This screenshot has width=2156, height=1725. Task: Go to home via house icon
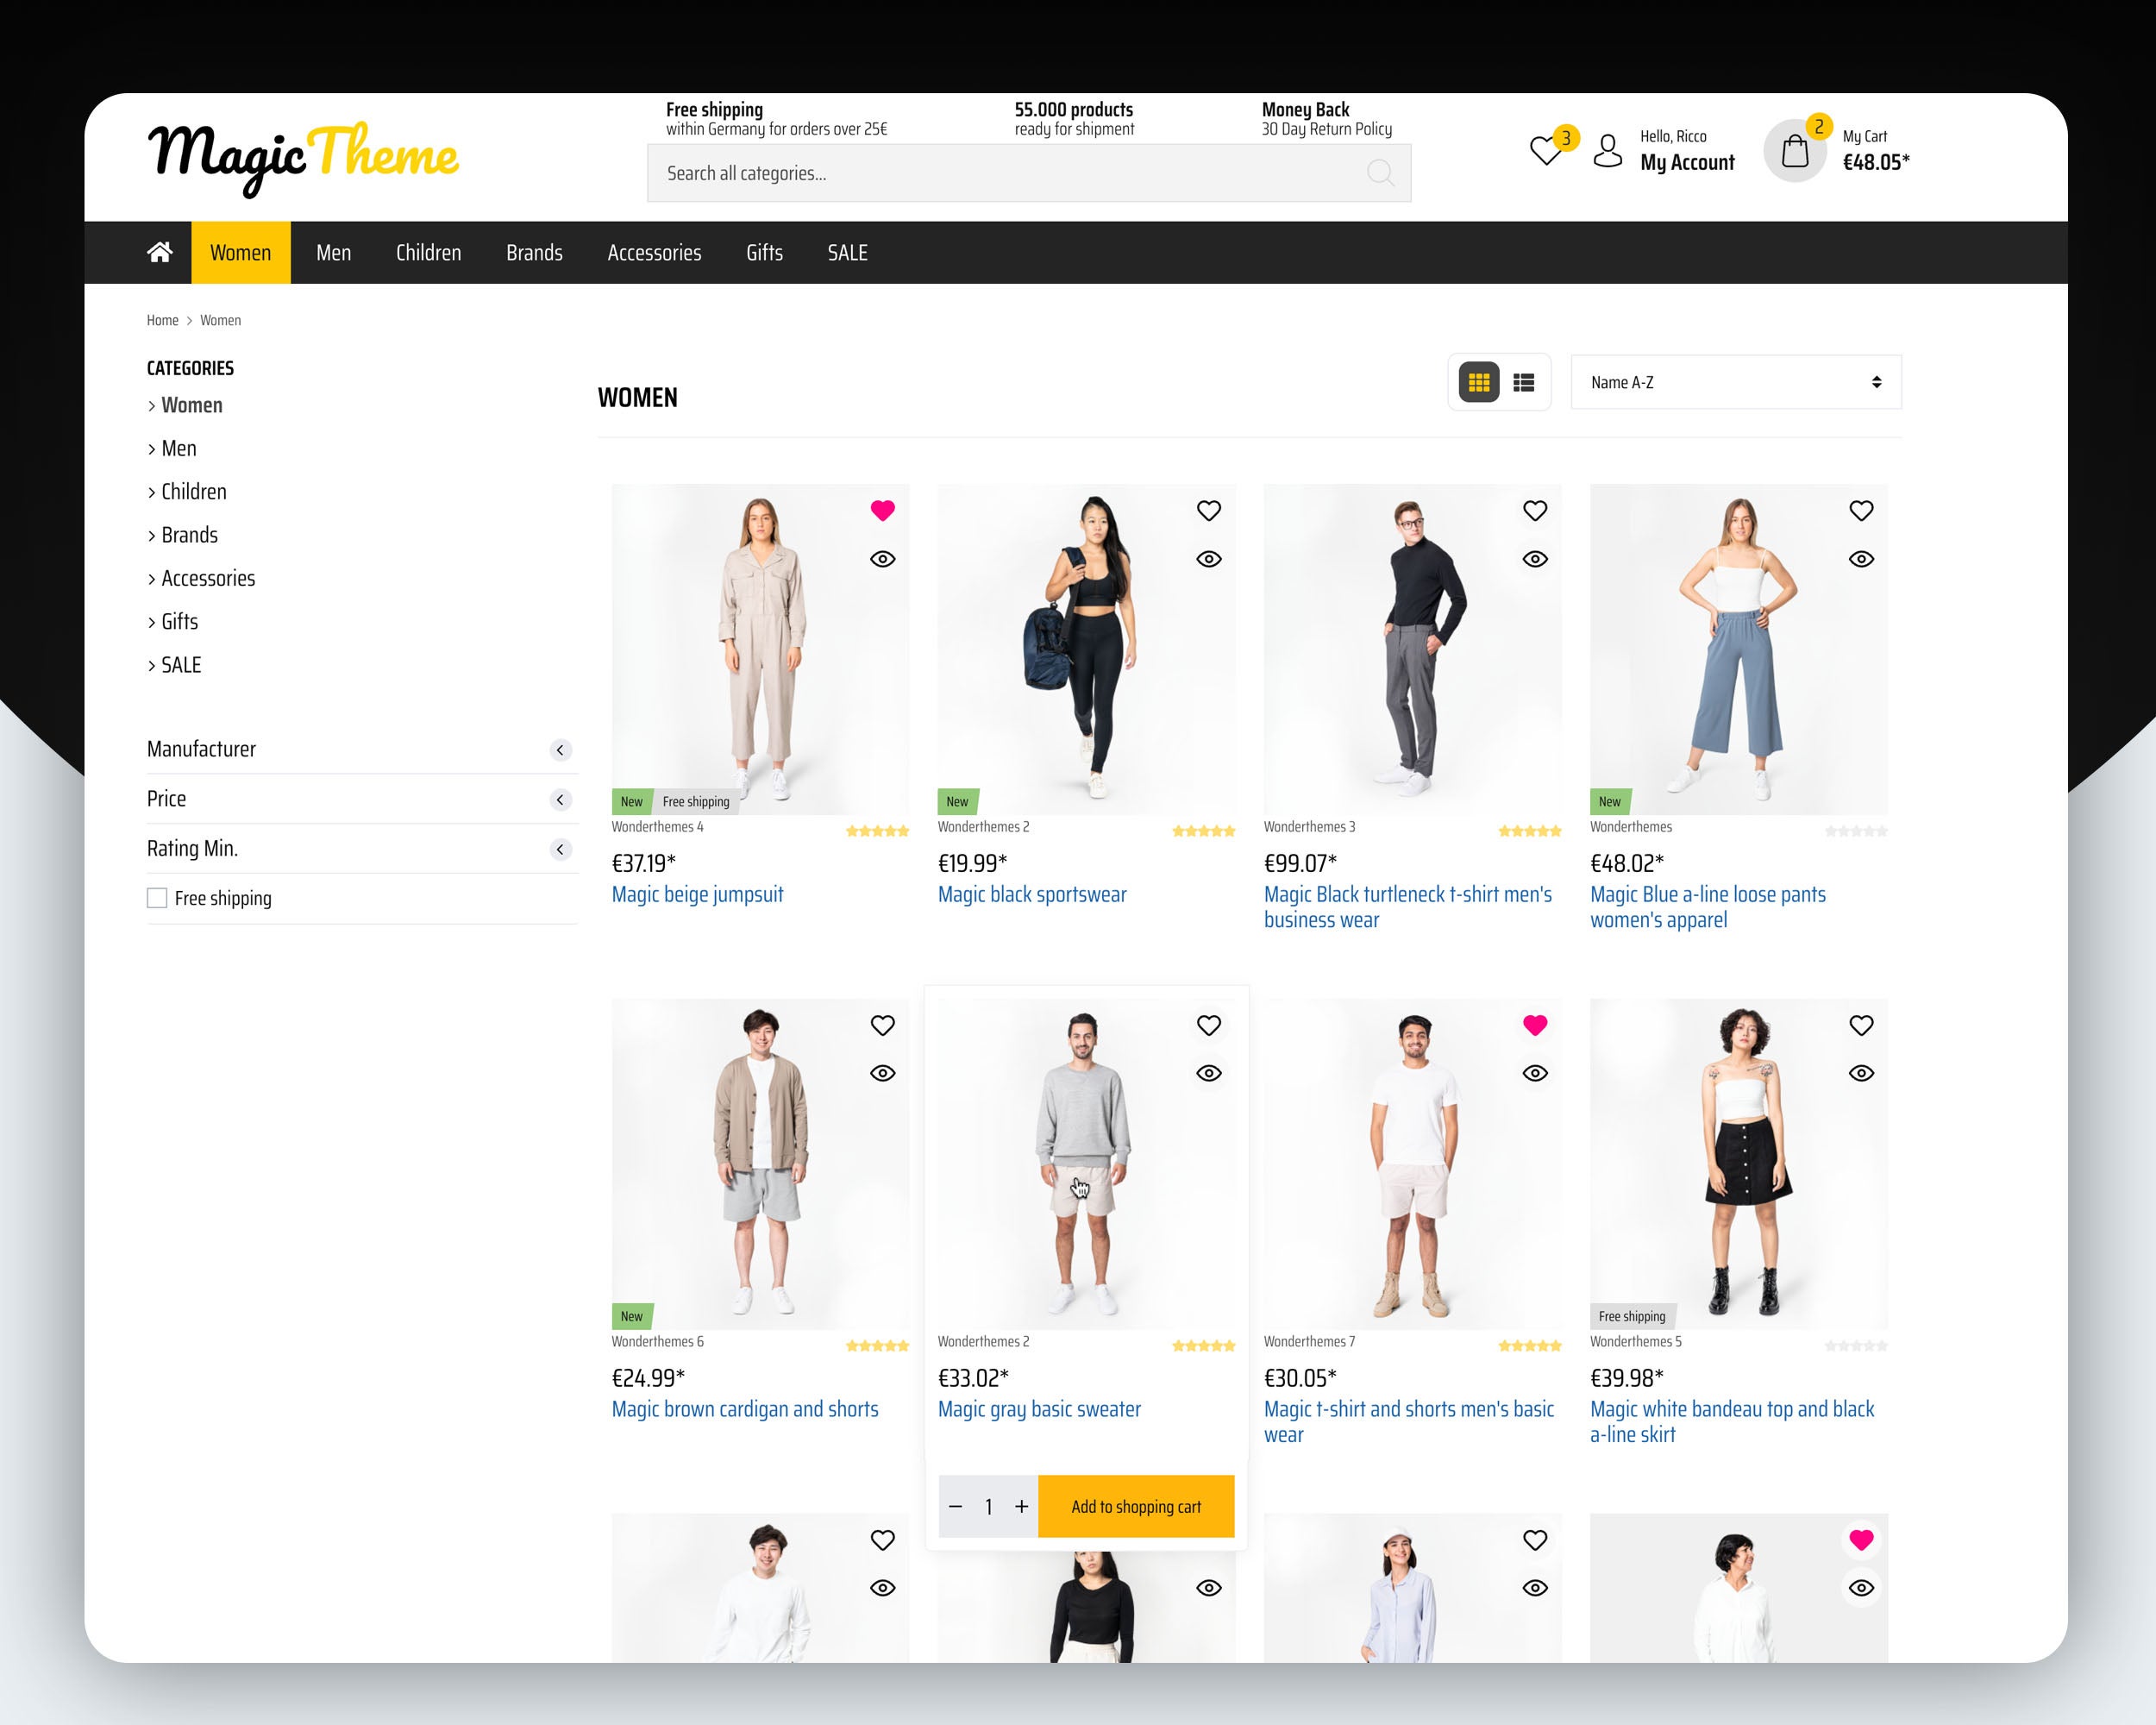(159, 252)
